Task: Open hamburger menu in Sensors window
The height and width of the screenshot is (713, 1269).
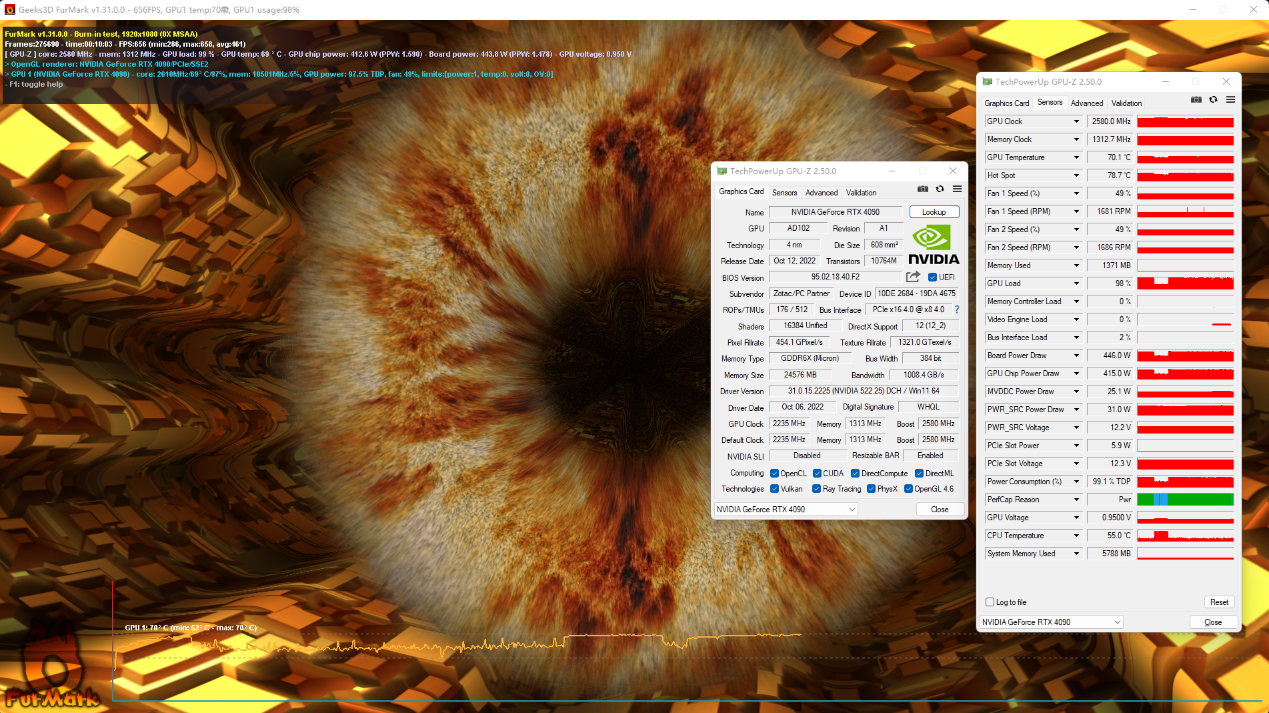Action: pos(1231,100)
